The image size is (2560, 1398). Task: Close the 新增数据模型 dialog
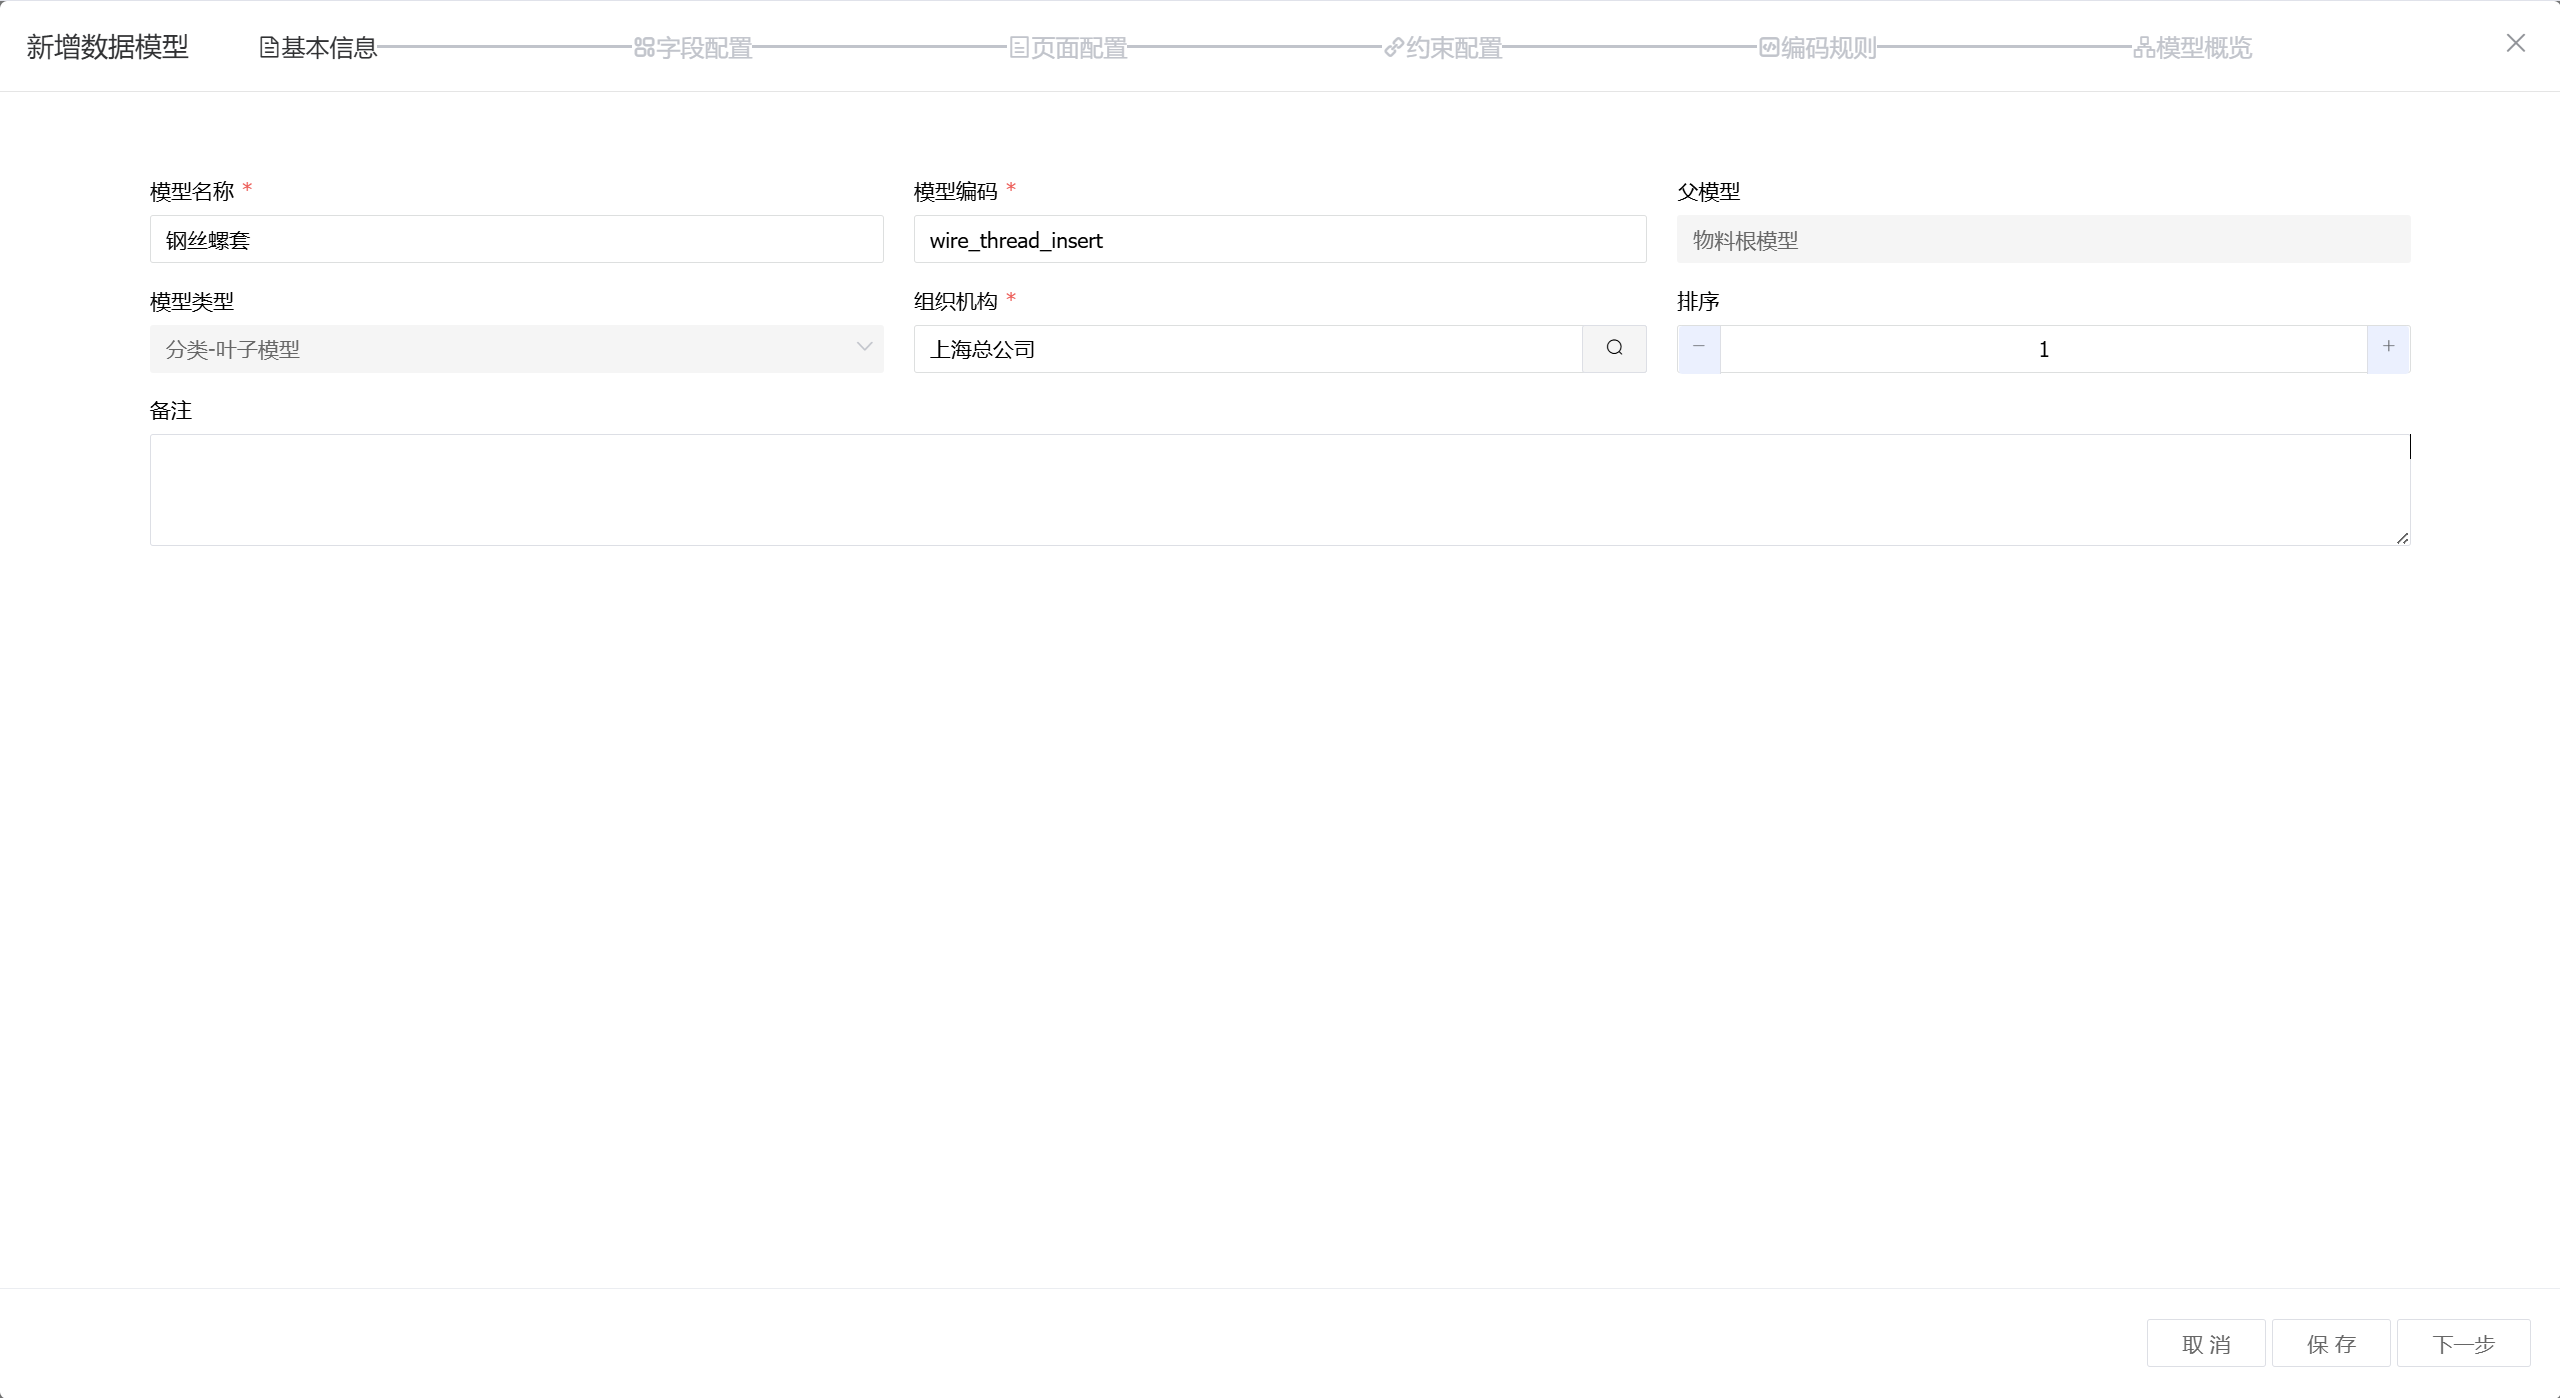[2515, 43]
